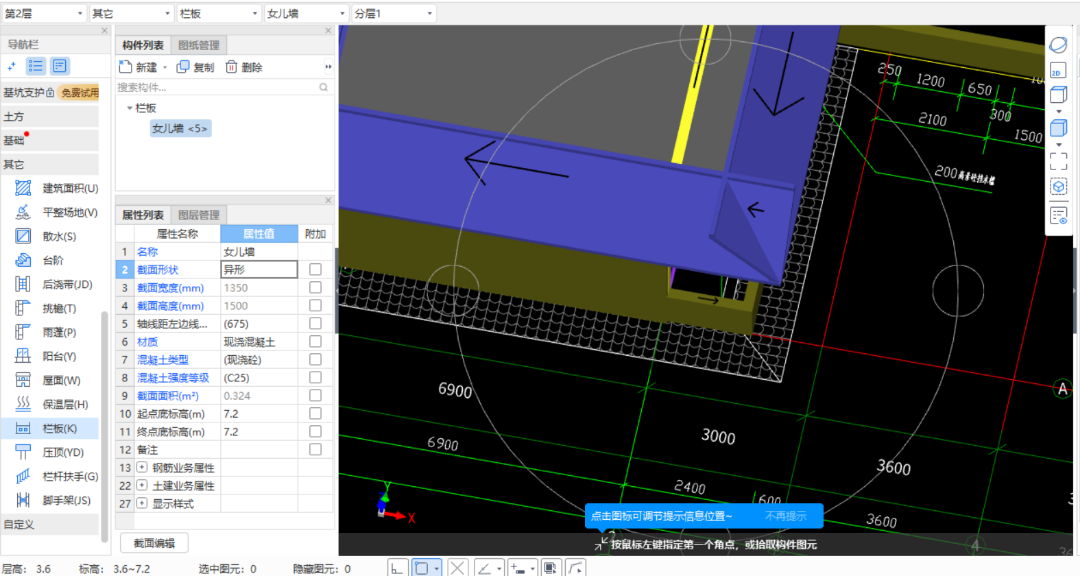Click the plus dynamic input icon
This screenshot has width=1080, height=576.
coord(518,568)
